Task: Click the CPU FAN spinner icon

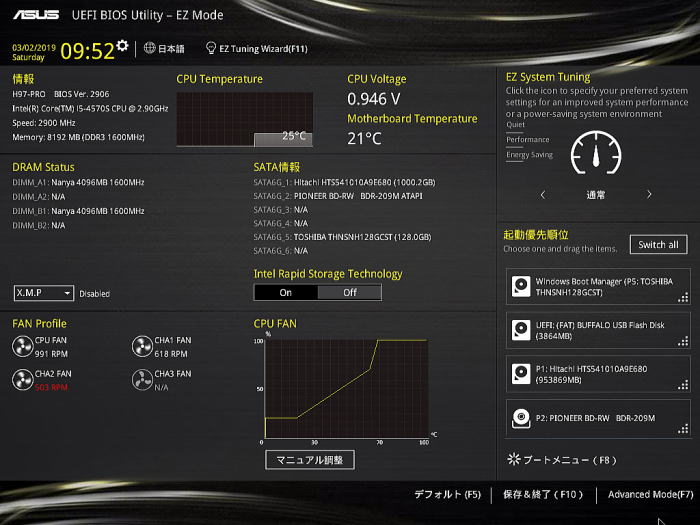Action: point(22,346)
